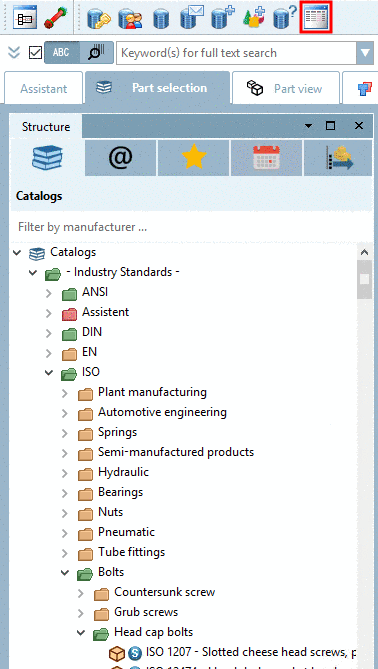The height and width of the screenshot is (669, 378).
Task: Collapse search options with double chevron
Action: pyautogui.click(x=14, y=52)
